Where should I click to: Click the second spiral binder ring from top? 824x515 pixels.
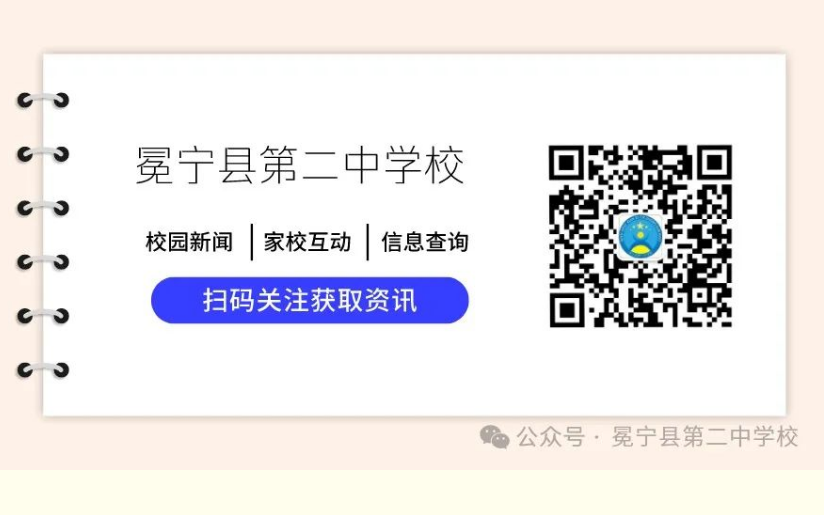point(43,154)
